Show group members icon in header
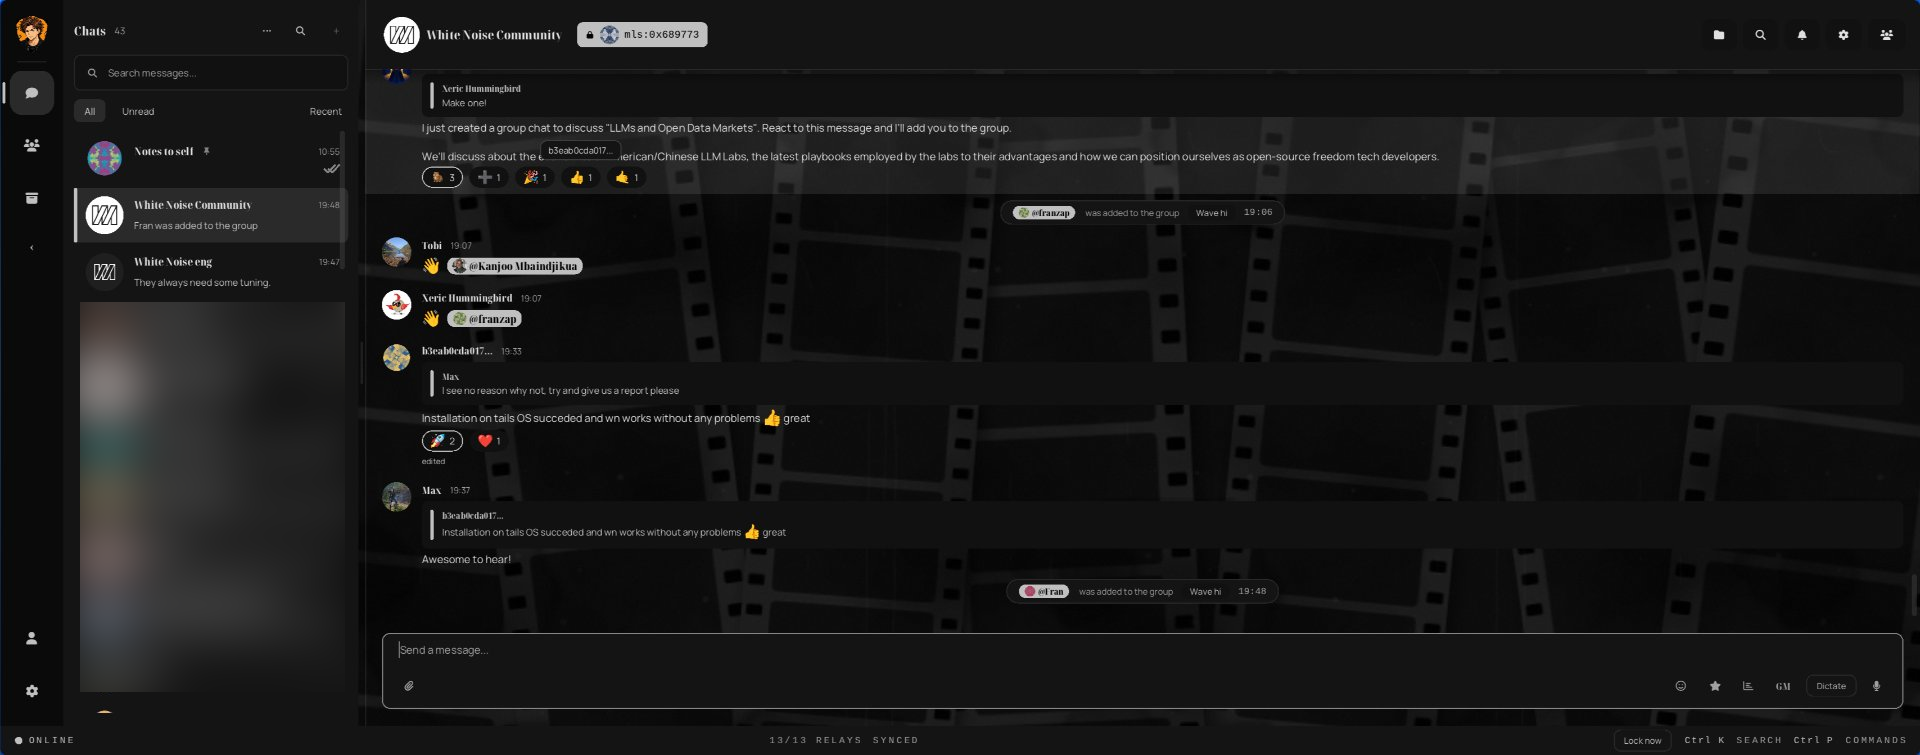Screen dimensions: 1920x755 coord(1886,35)
